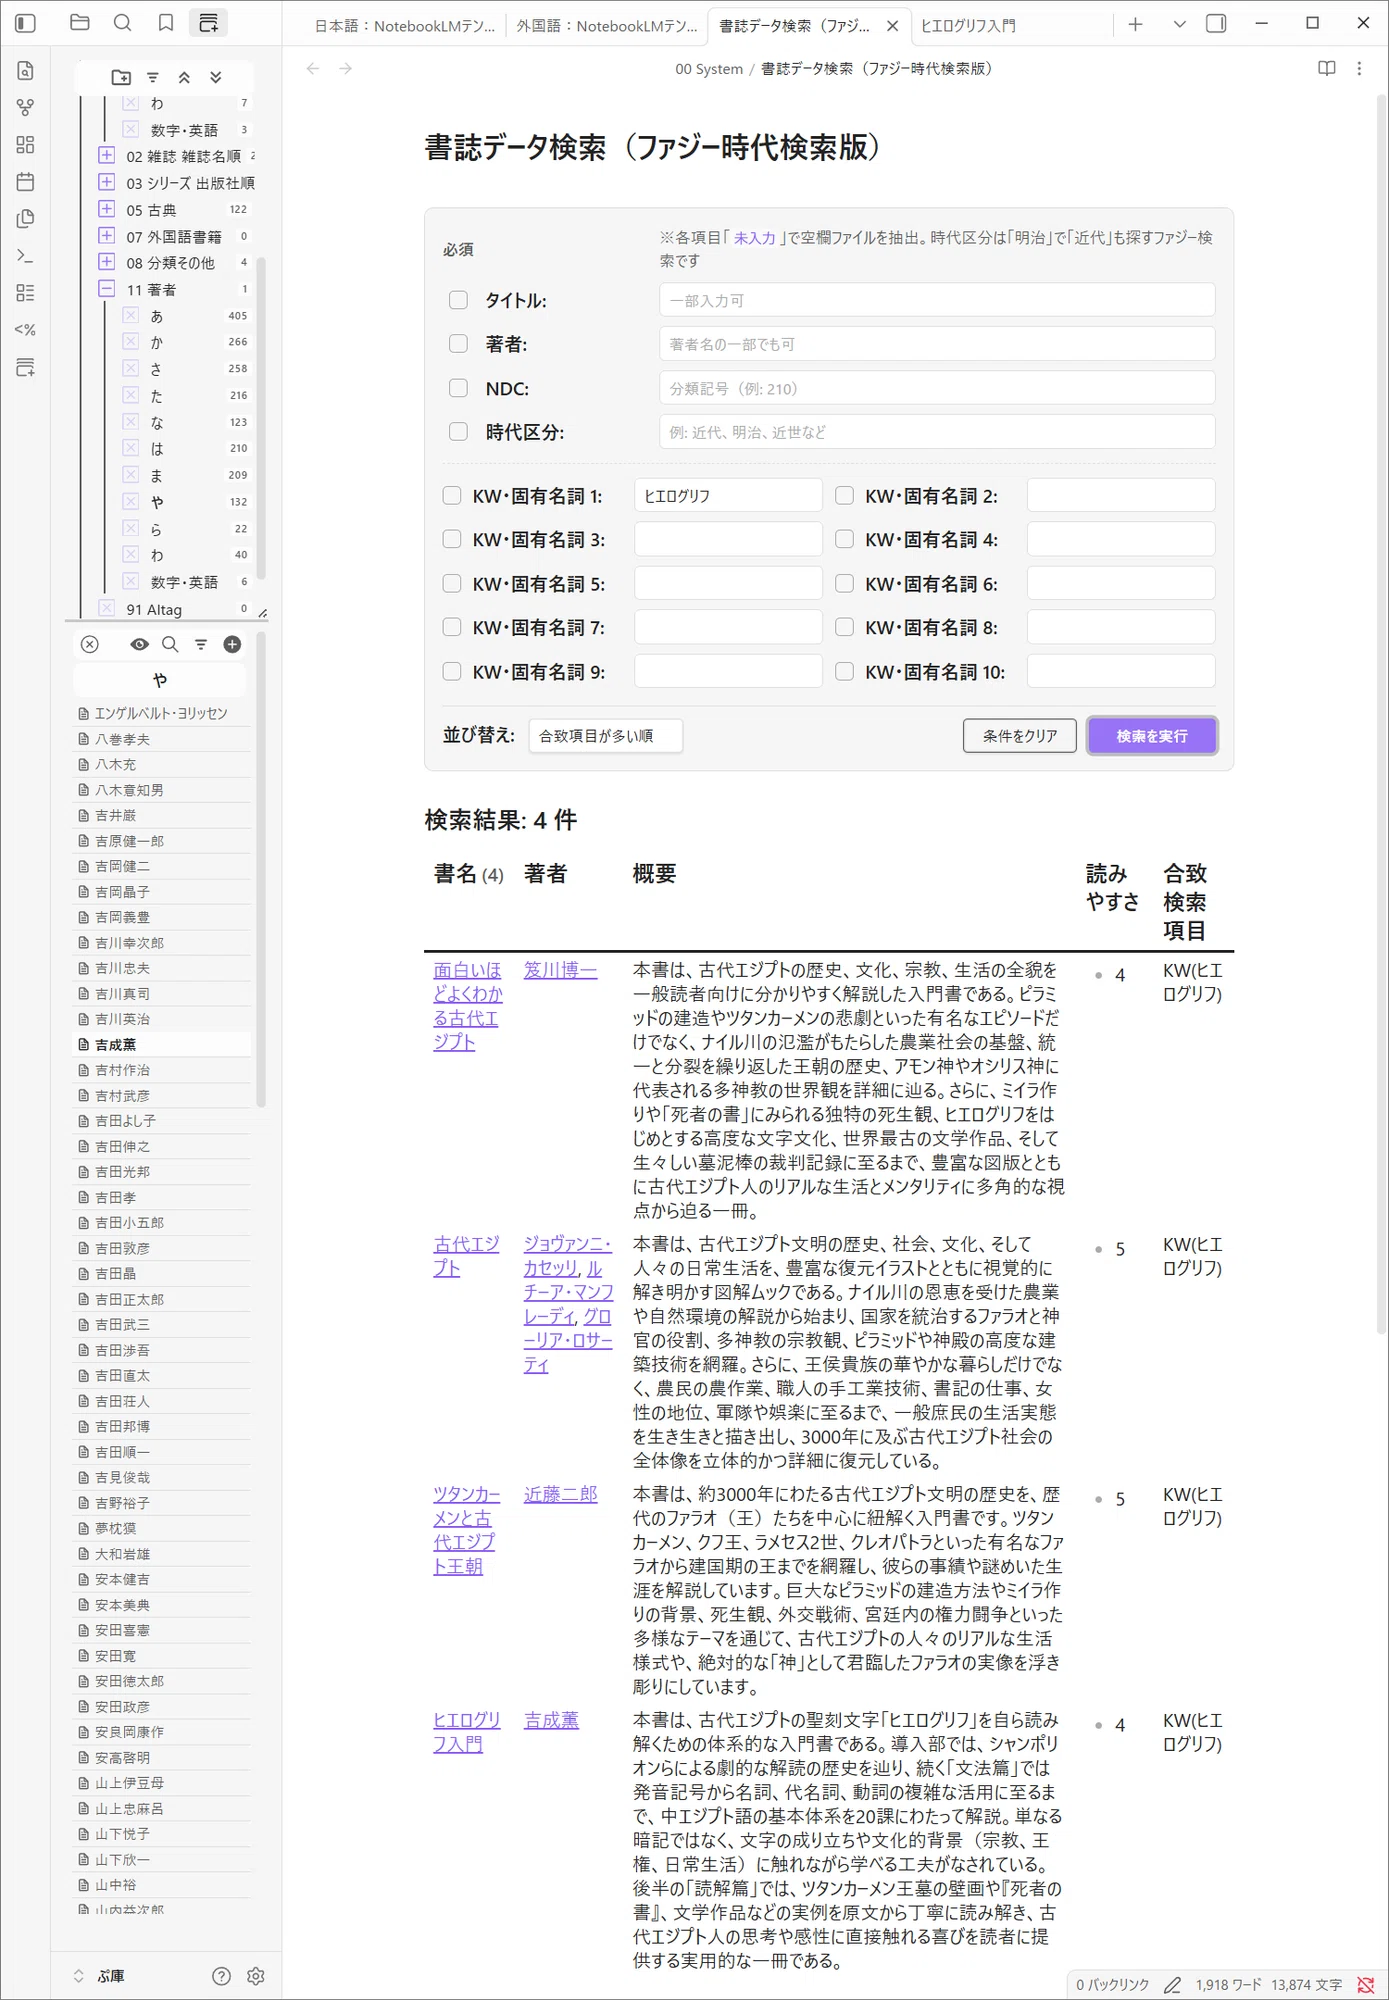
Task: Open the tab list chevron dropdown
Action: (1180, 24)
